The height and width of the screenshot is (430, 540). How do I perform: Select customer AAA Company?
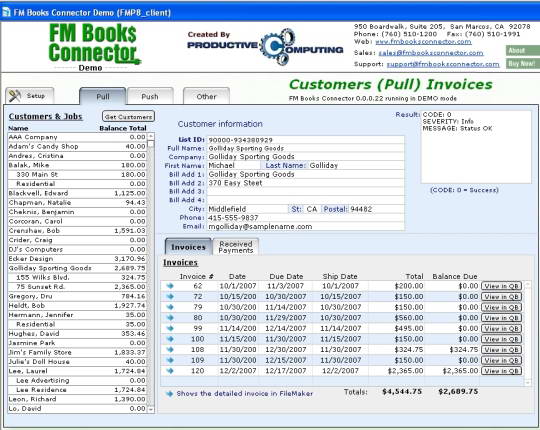point(77,137)
